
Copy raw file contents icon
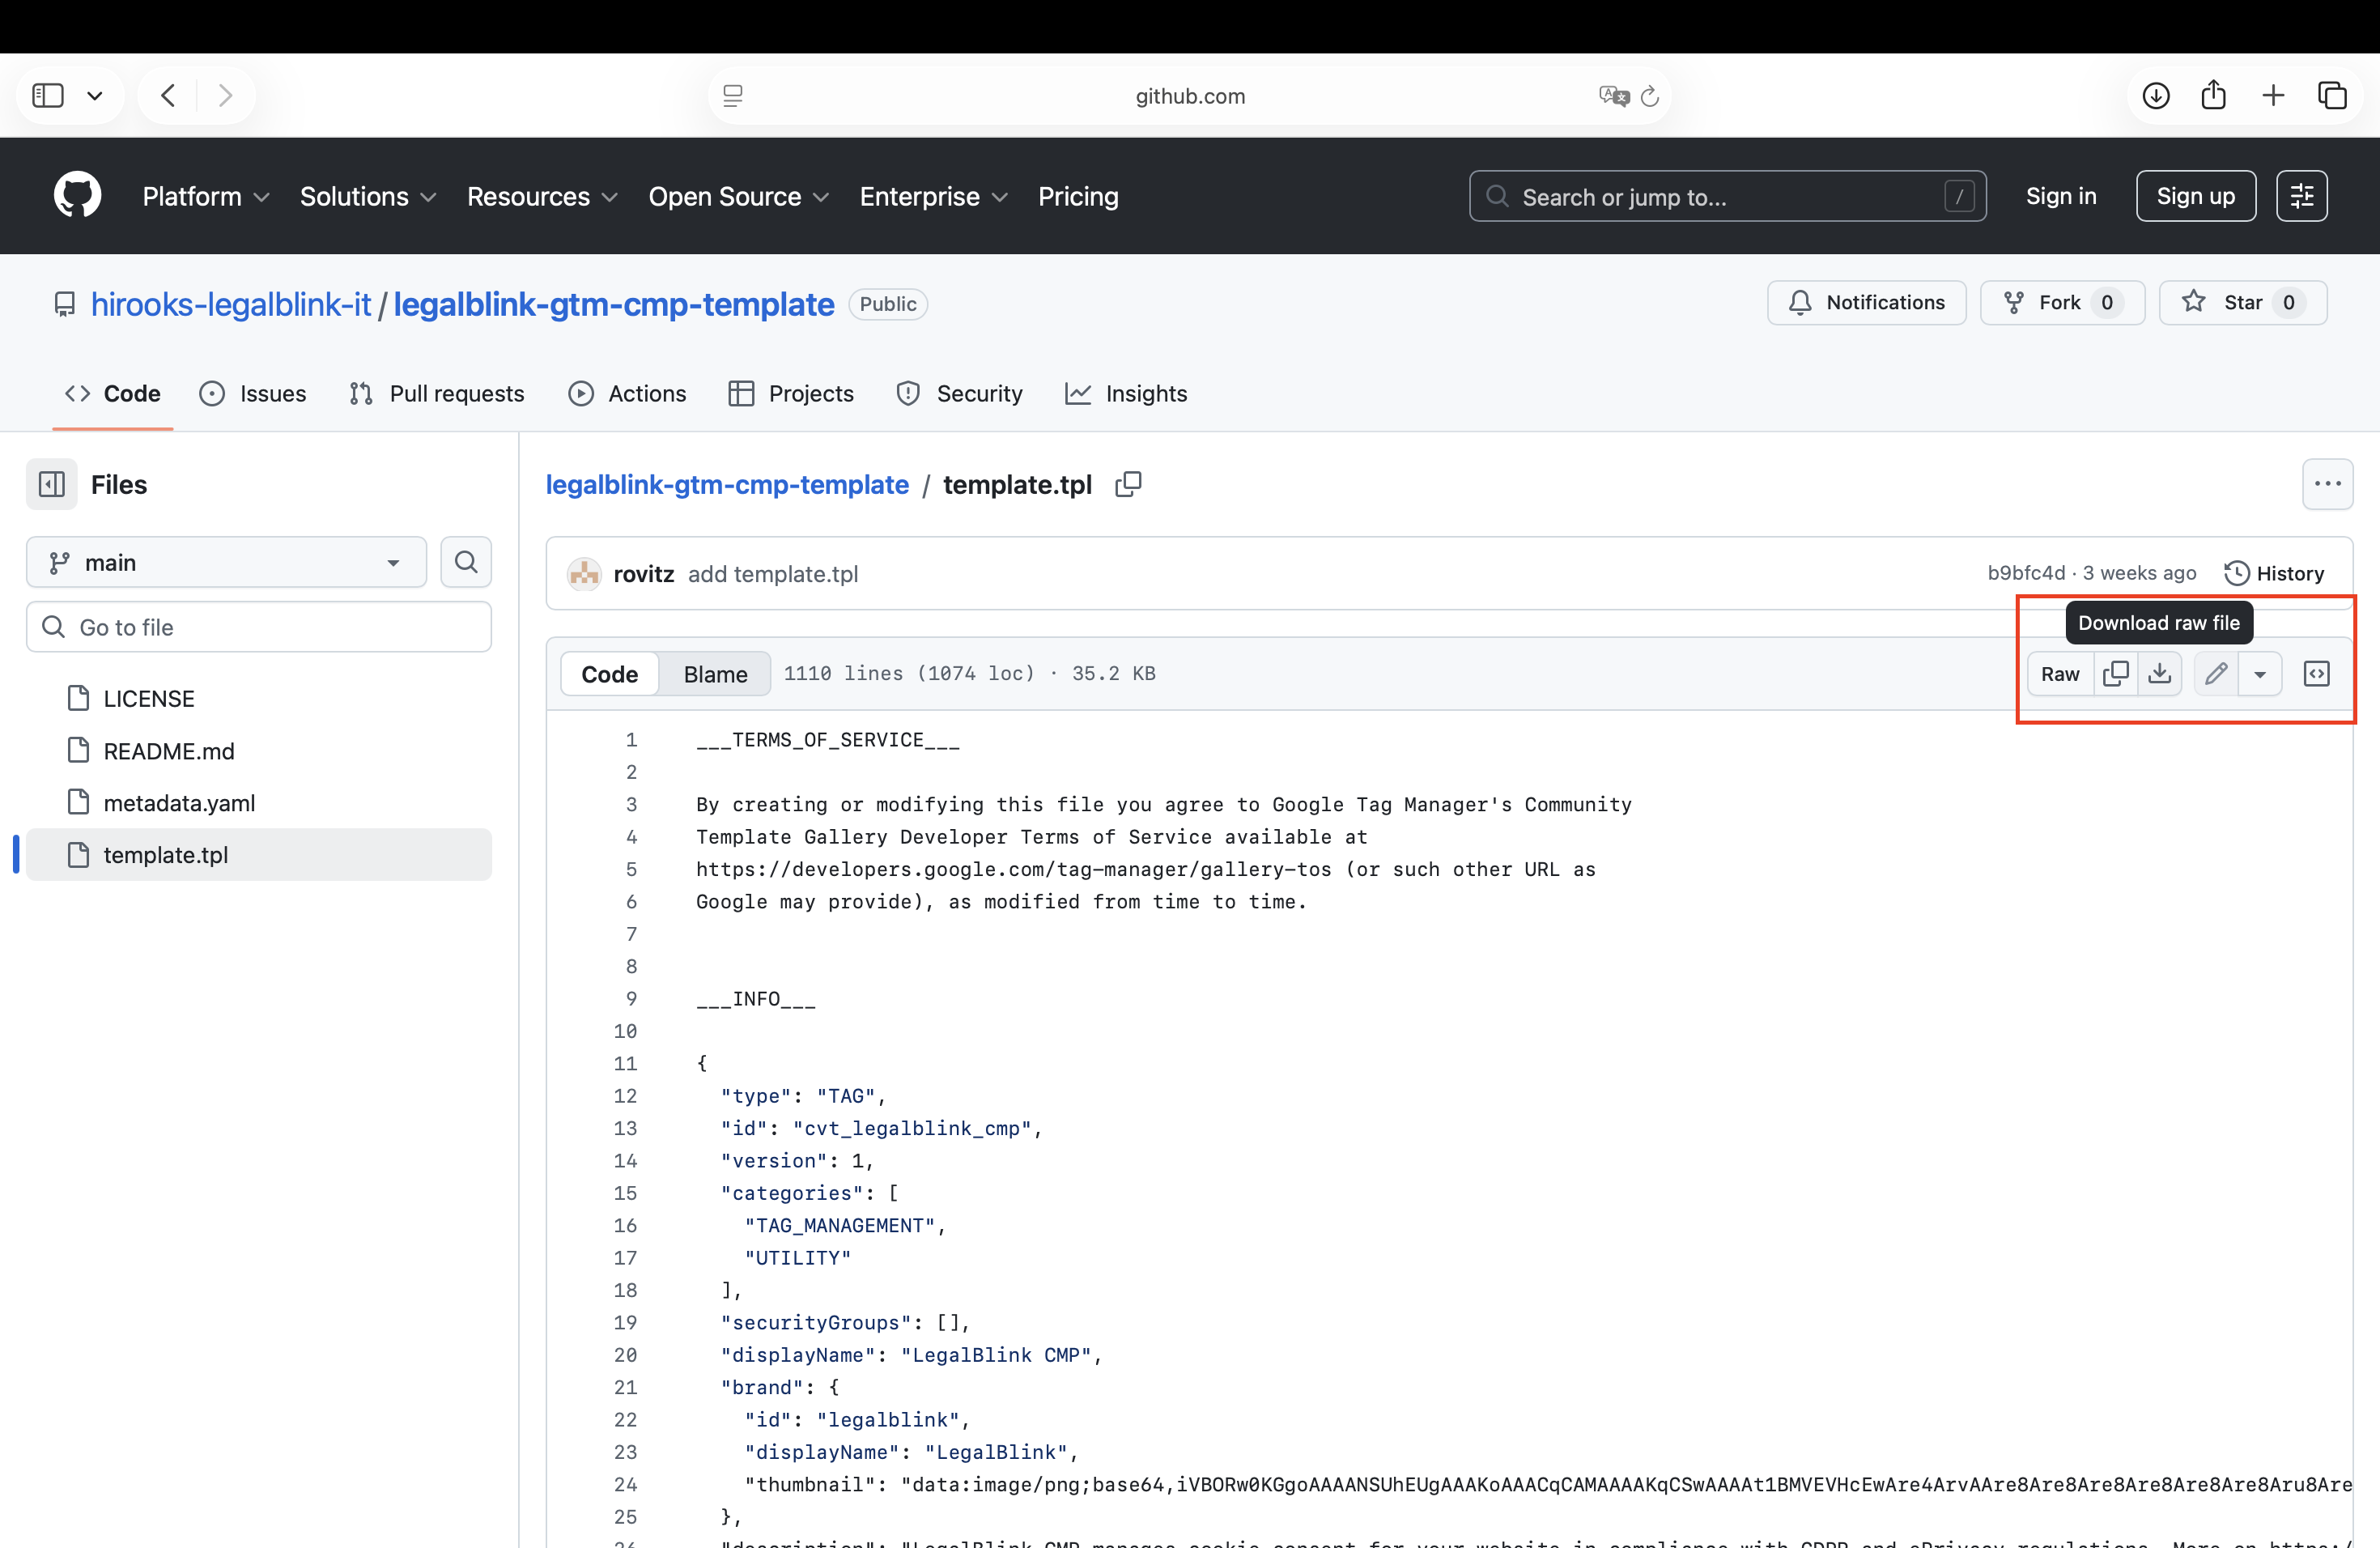(x=2115, y=673)
